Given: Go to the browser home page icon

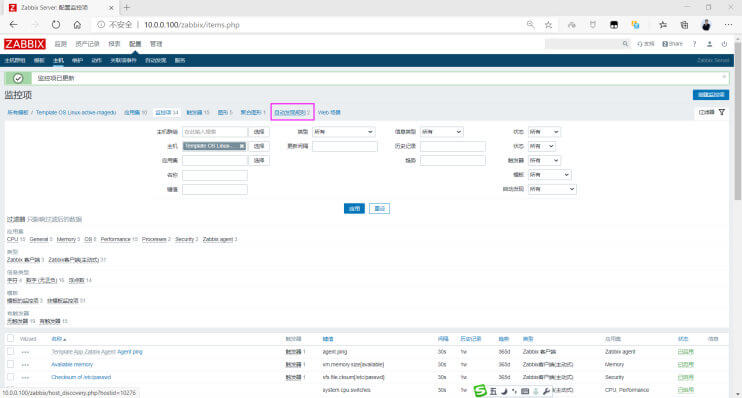Looking at the screenshot, I should click(x=77, y=25).
